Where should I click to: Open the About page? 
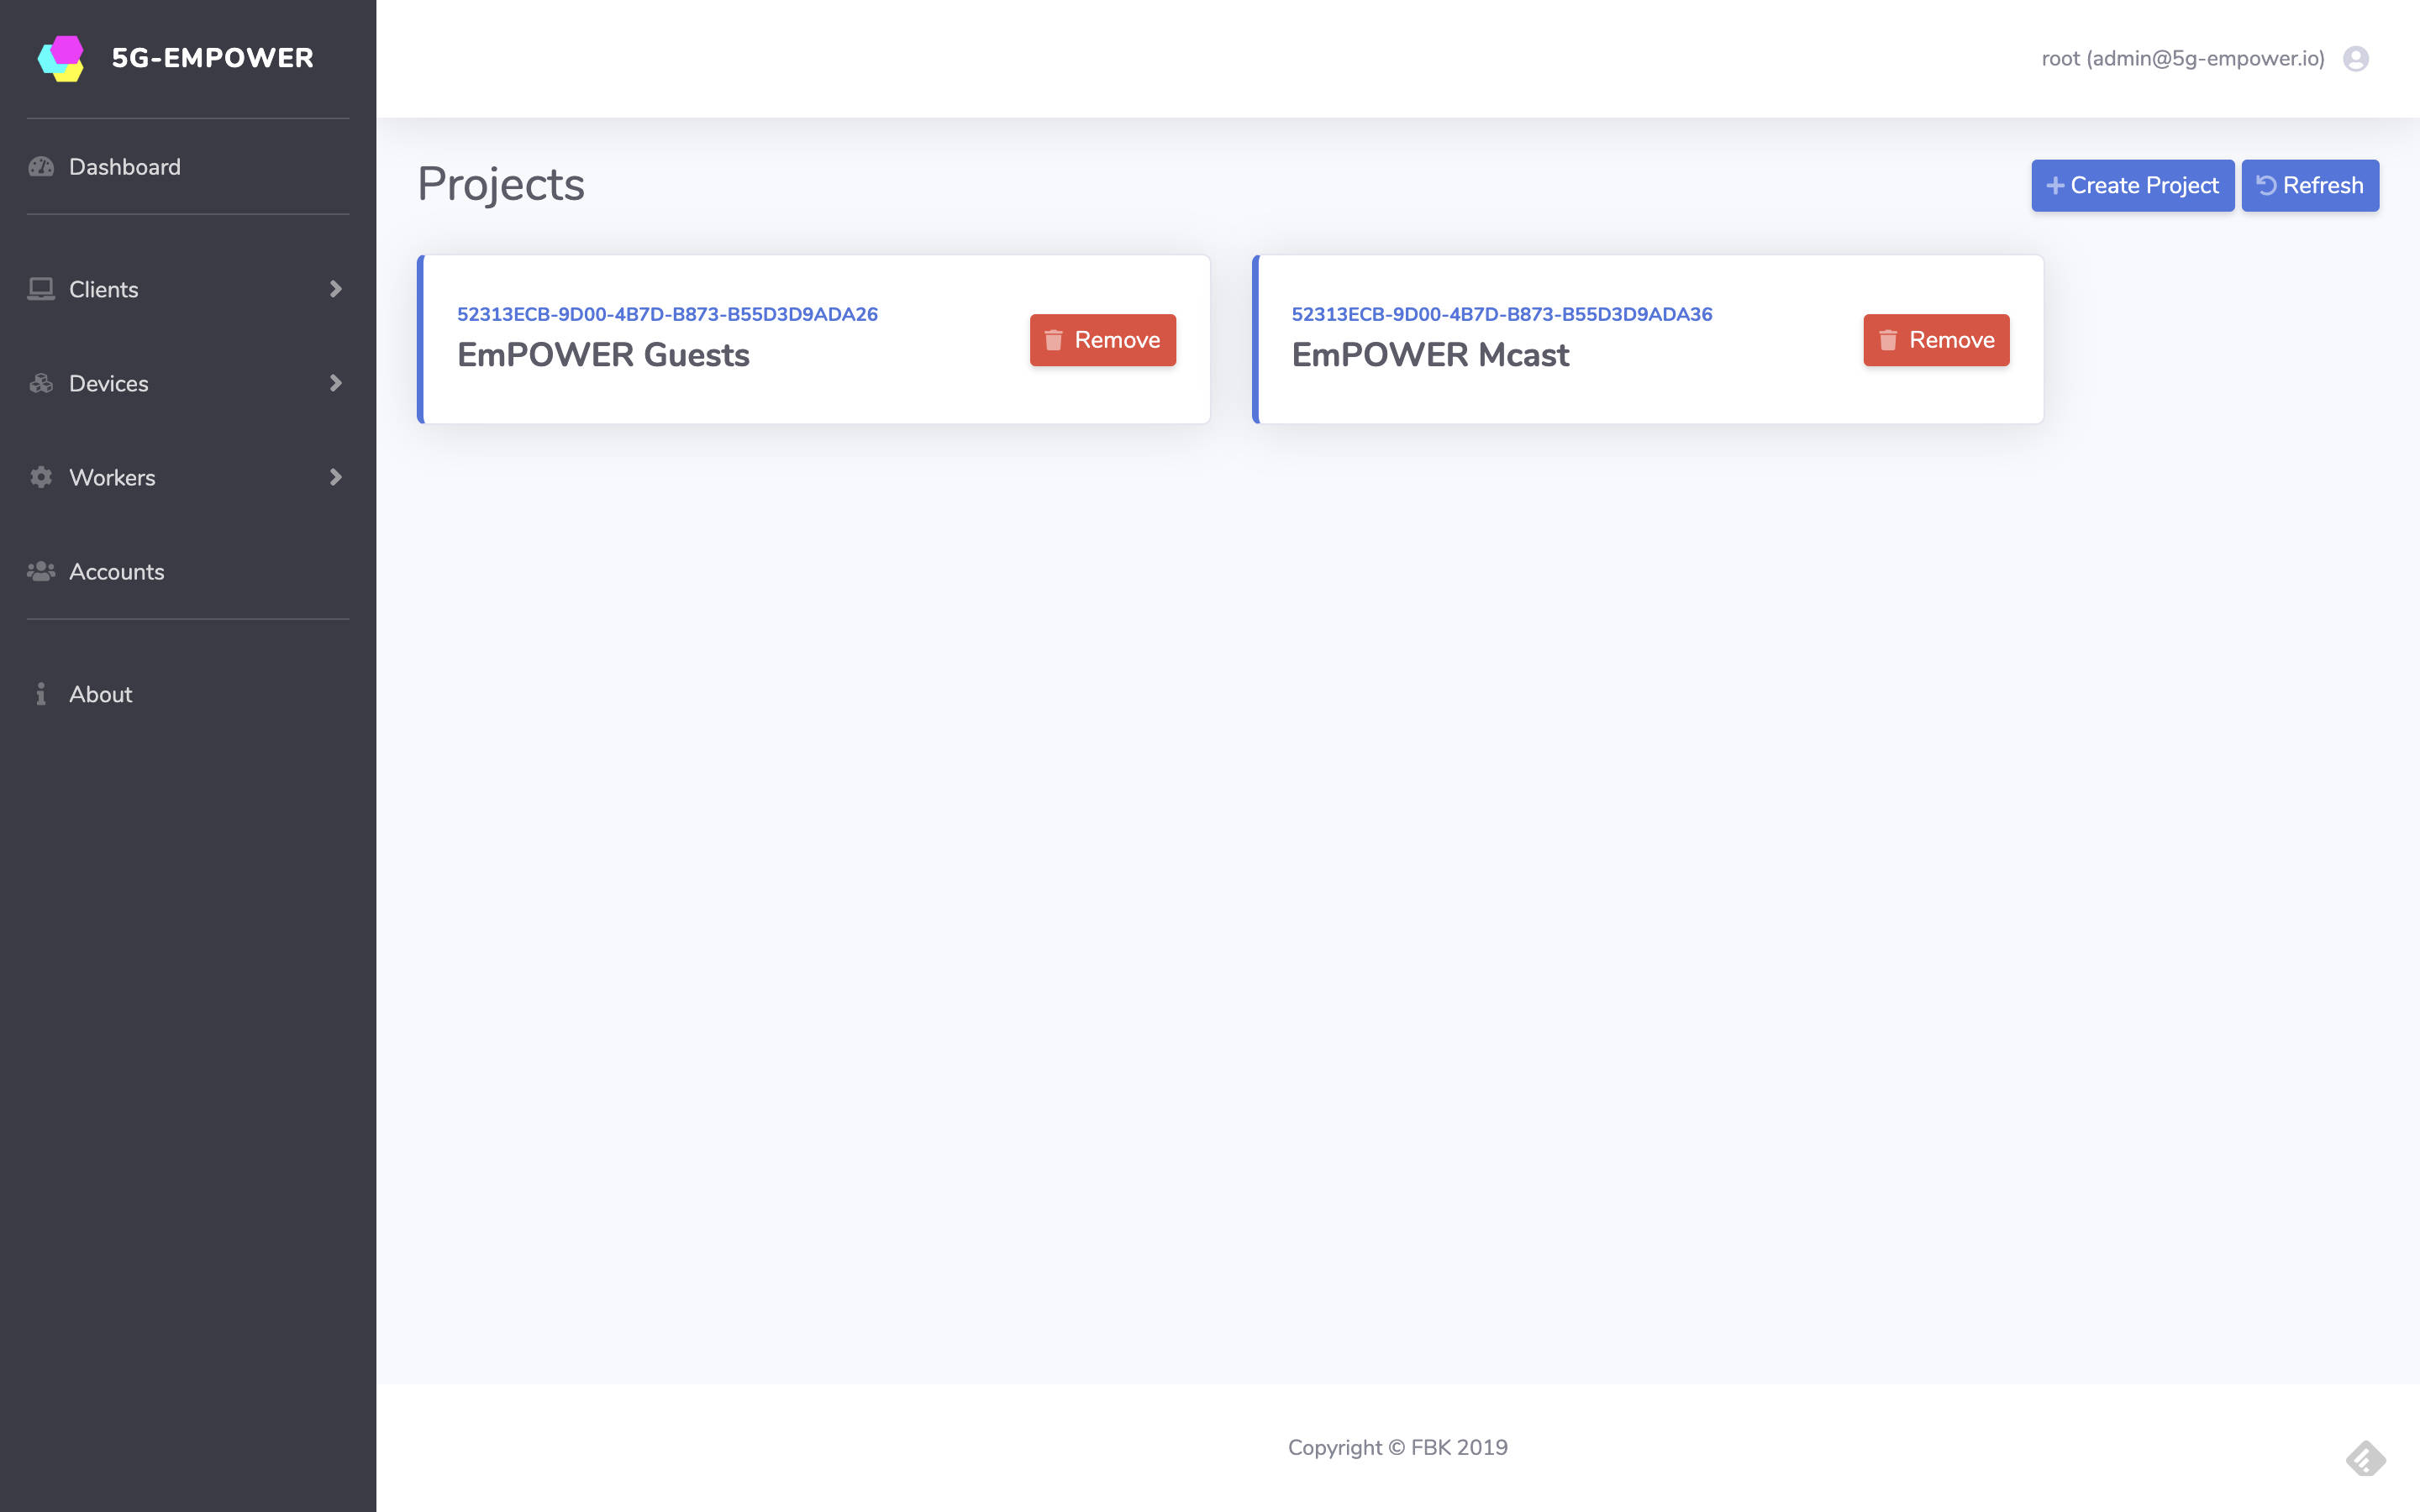point(100,694)
